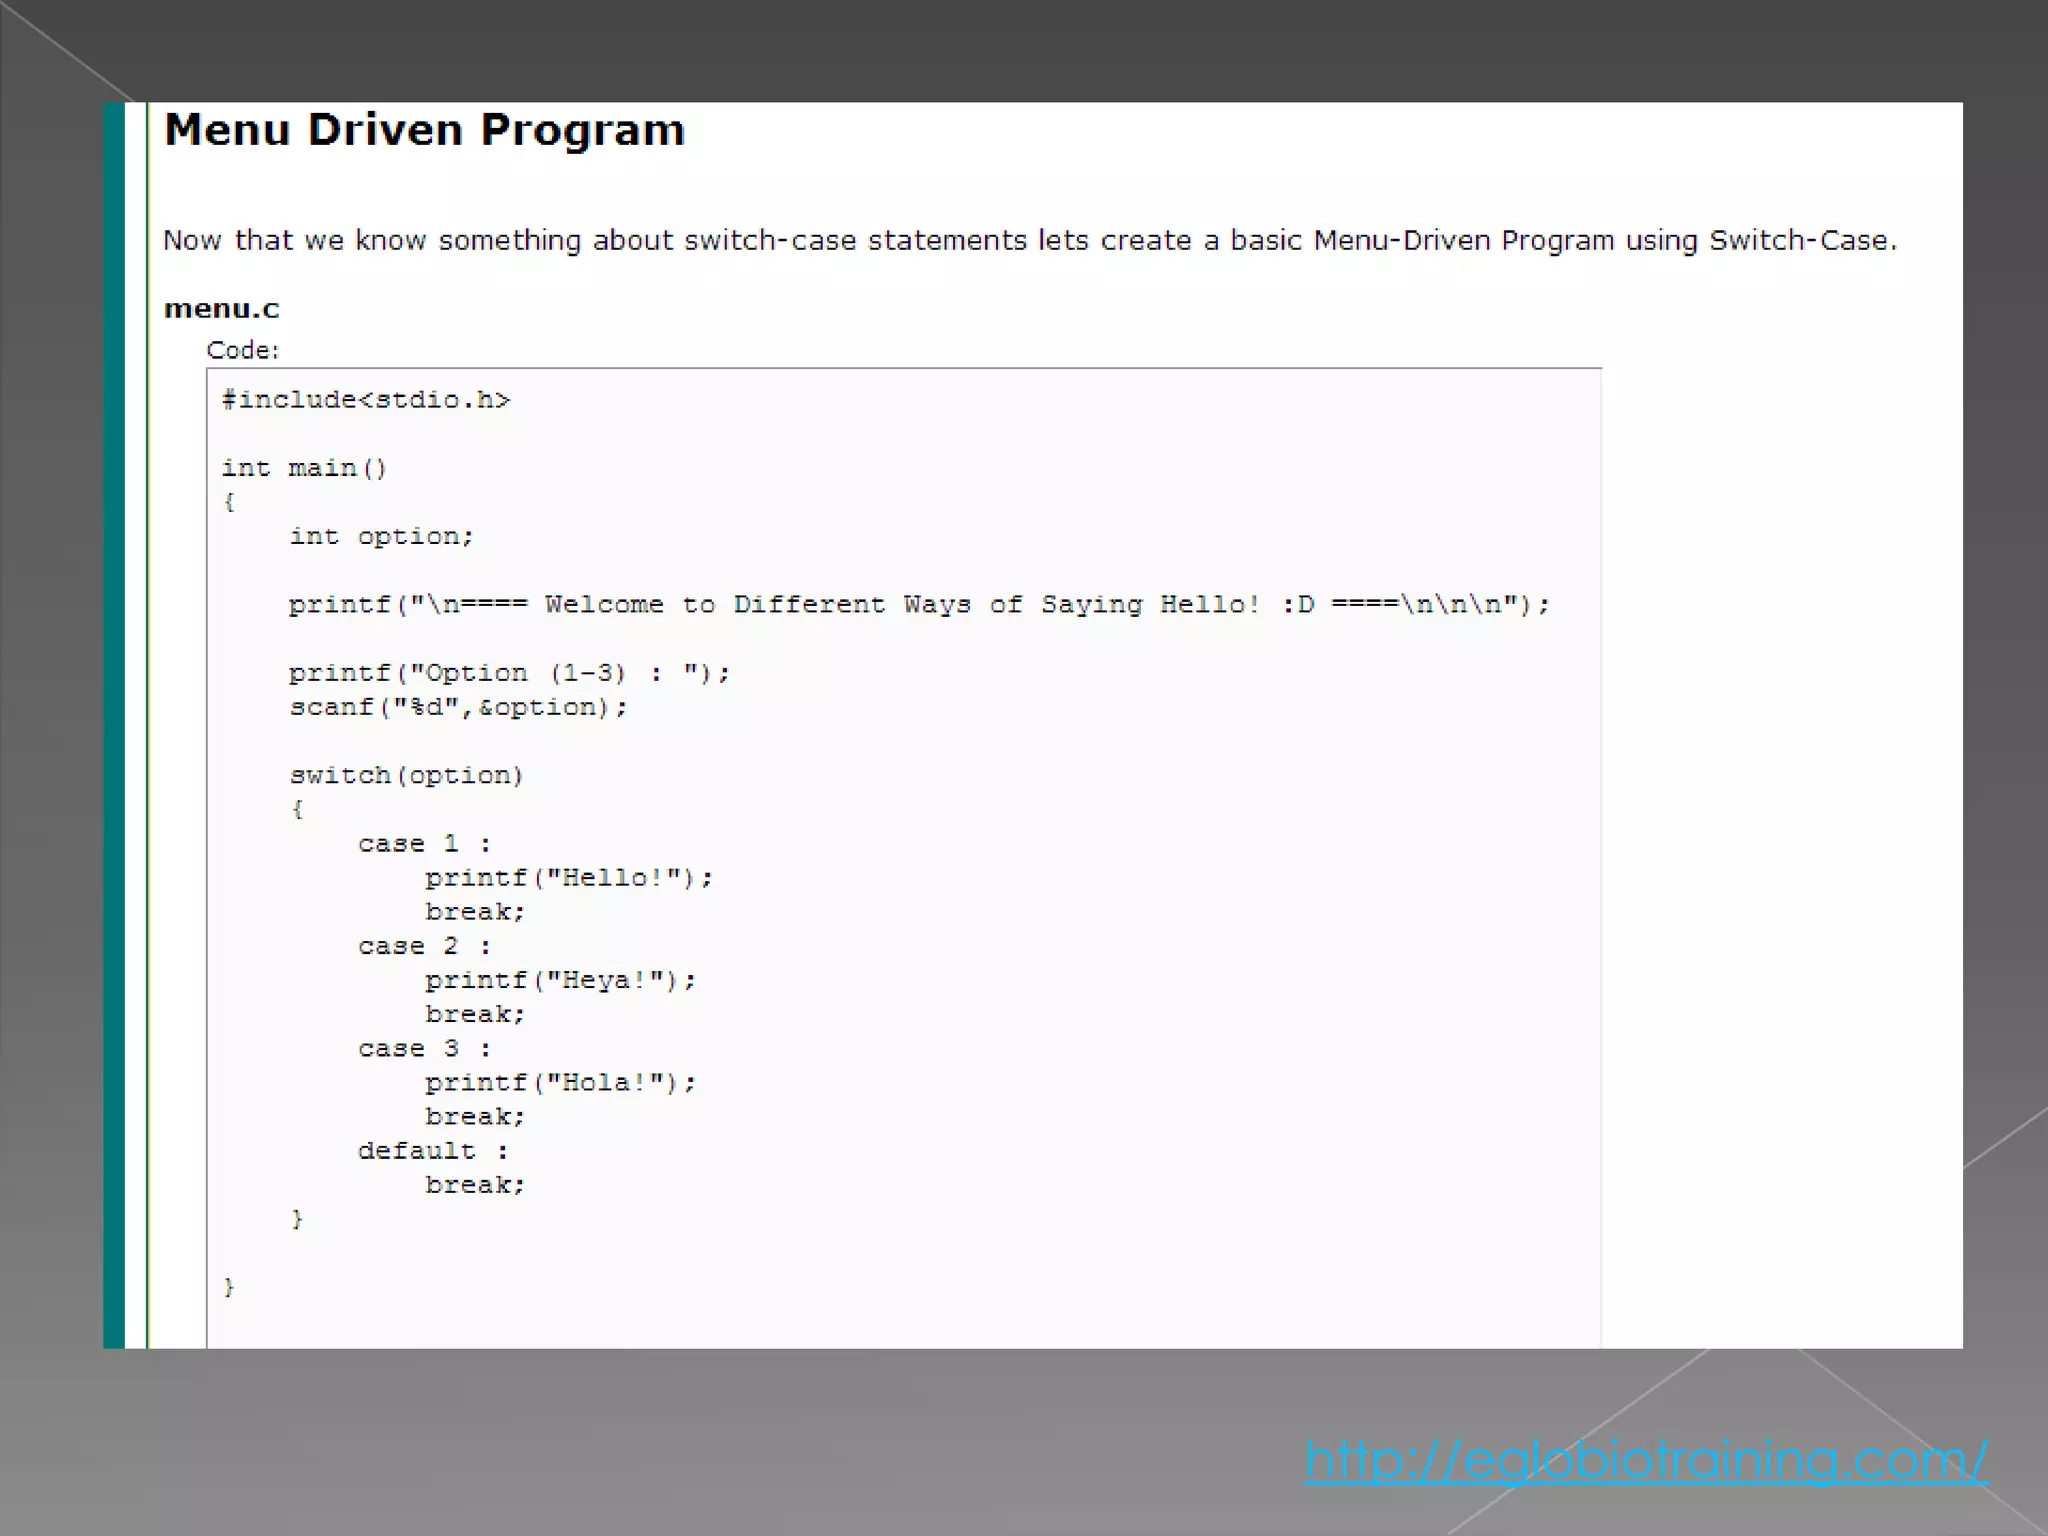Click the #include<stdio.h> line
The height and width of the screenshot is (1536, 2048).
pyautogui.click(x=365, y=400)
